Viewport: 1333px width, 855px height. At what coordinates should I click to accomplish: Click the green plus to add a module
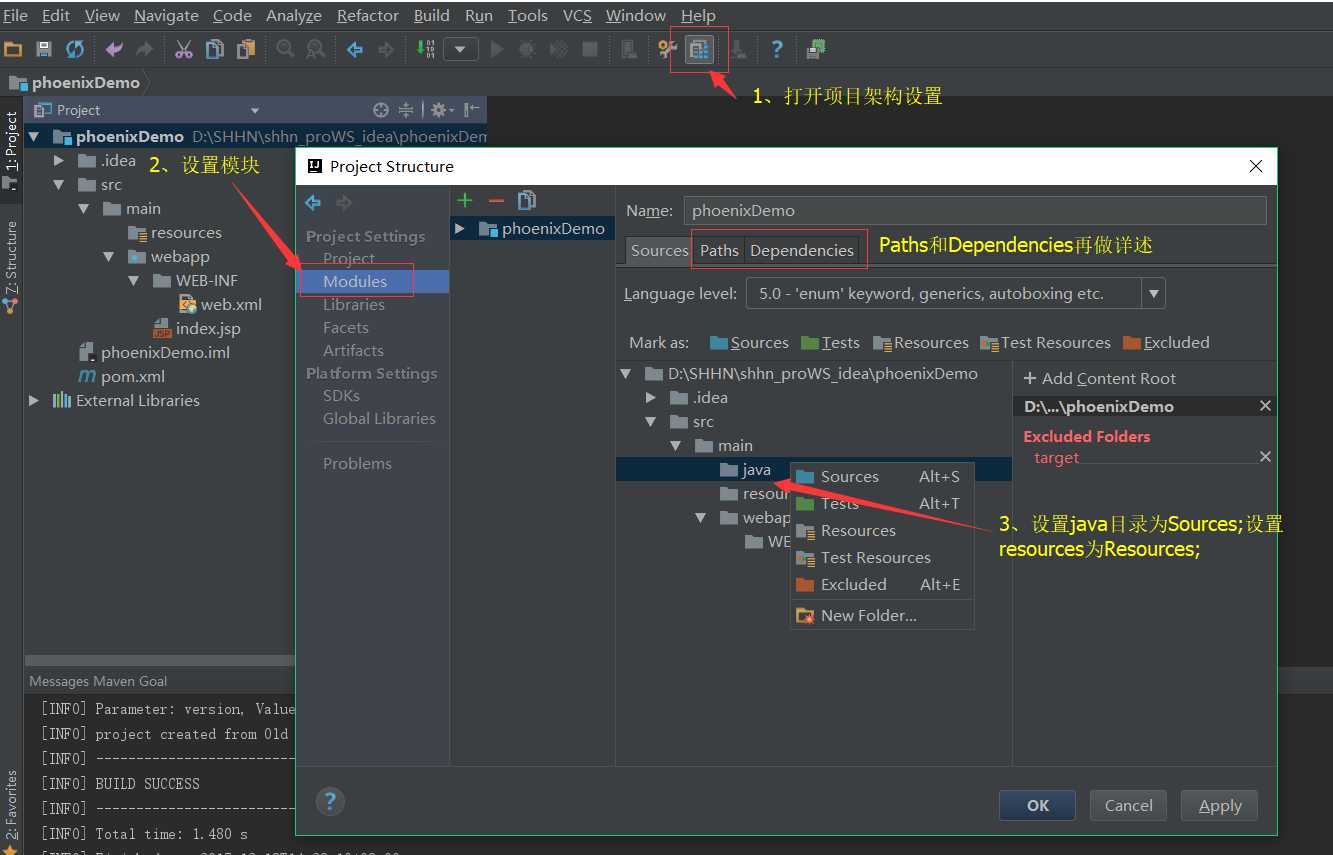point(464,200)
